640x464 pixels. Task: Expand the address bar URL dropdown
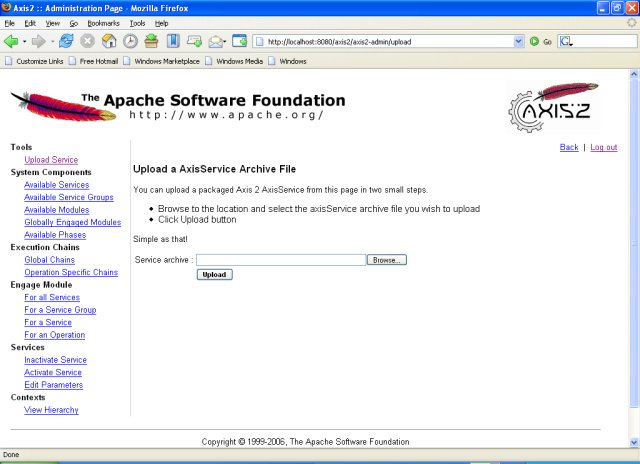coord(518,41)
